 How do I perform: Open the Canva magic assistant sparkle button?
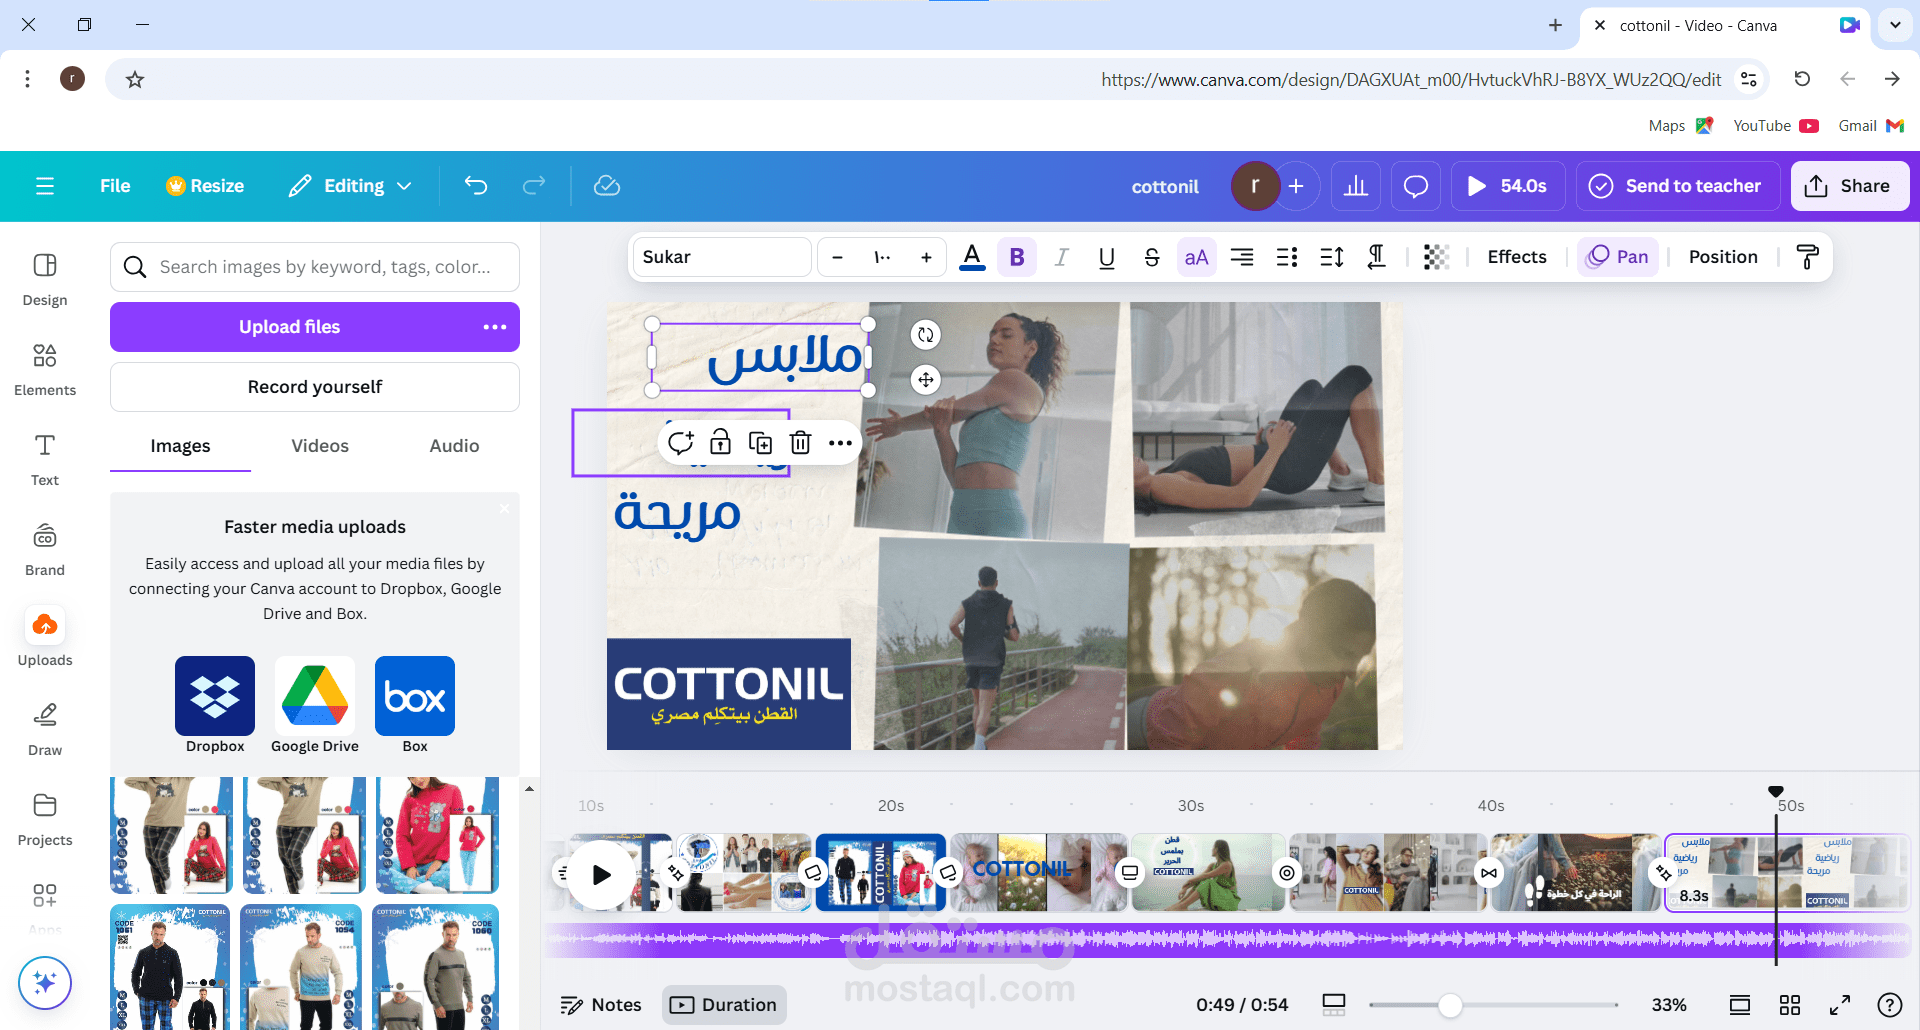[x=45, y=983]
